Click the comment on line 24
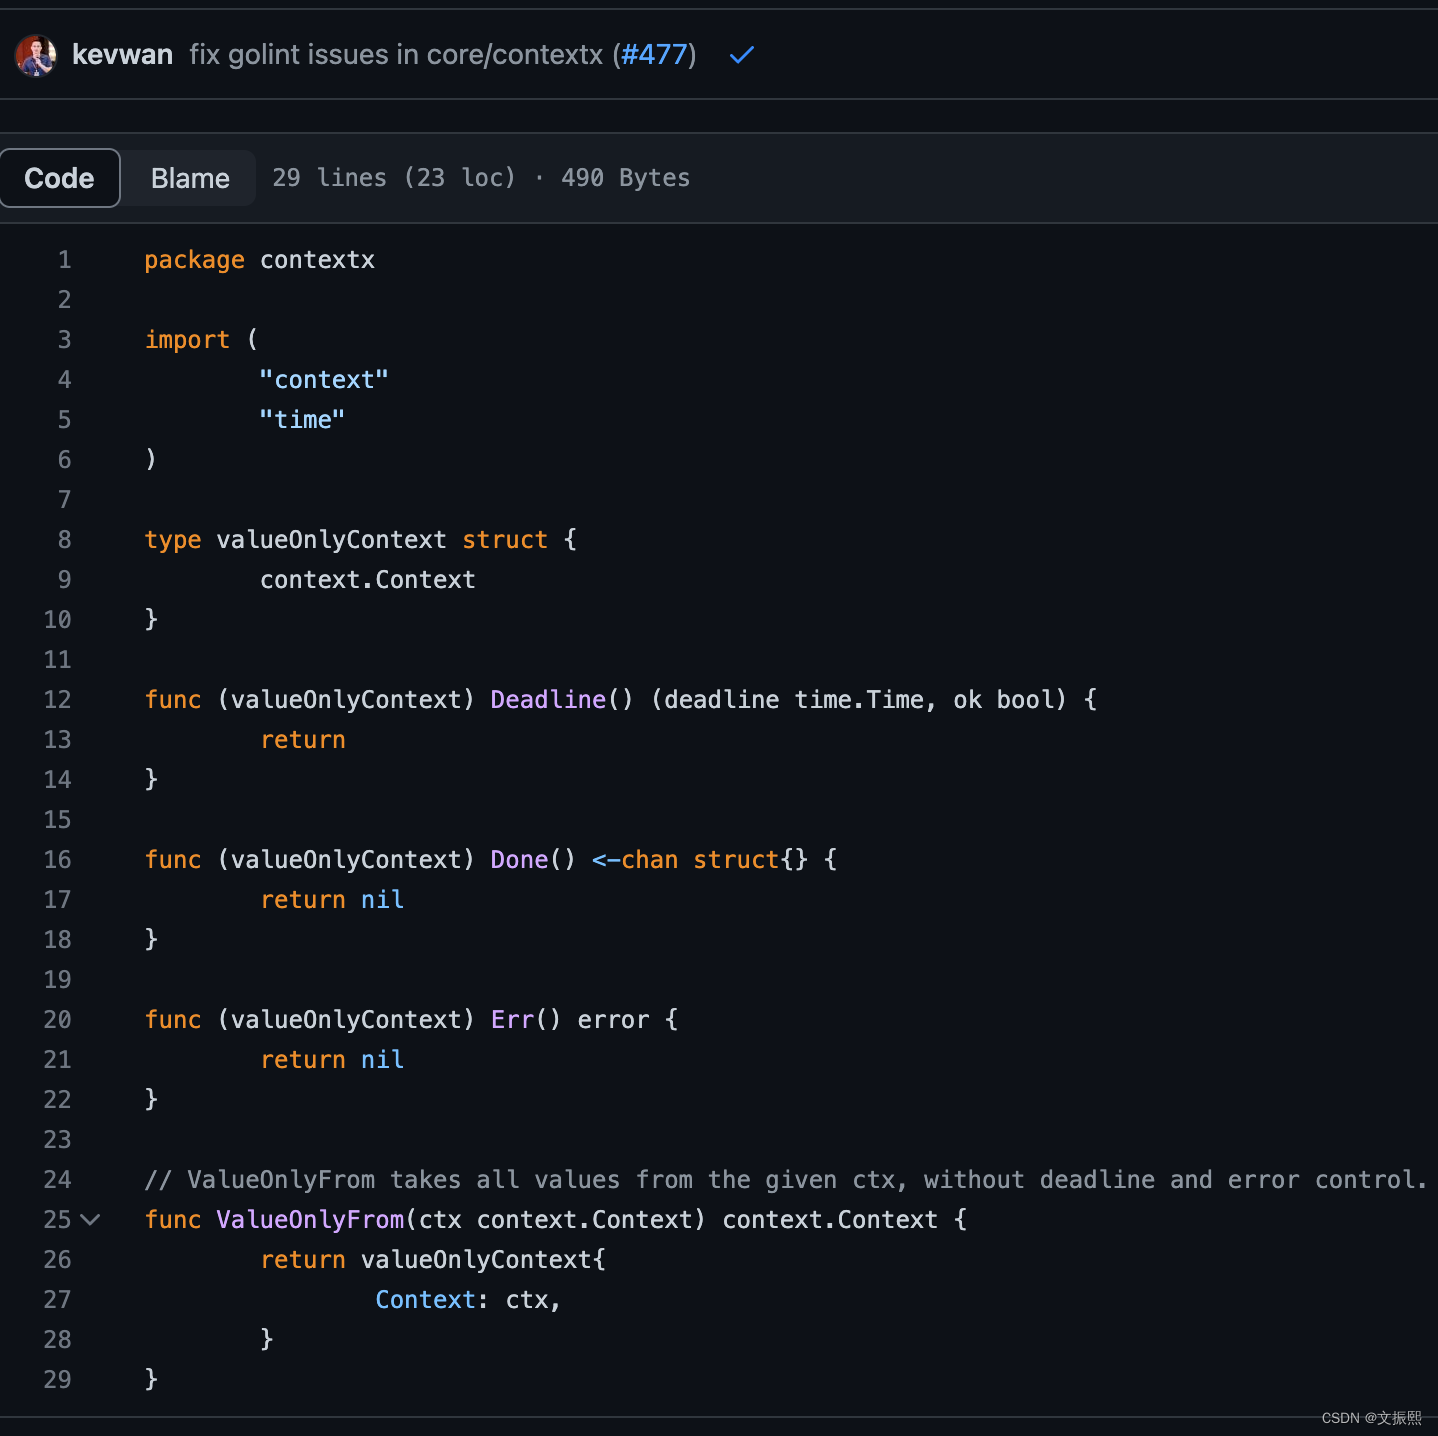This screenshot has width=1438, height=1436. [786, 1180]
